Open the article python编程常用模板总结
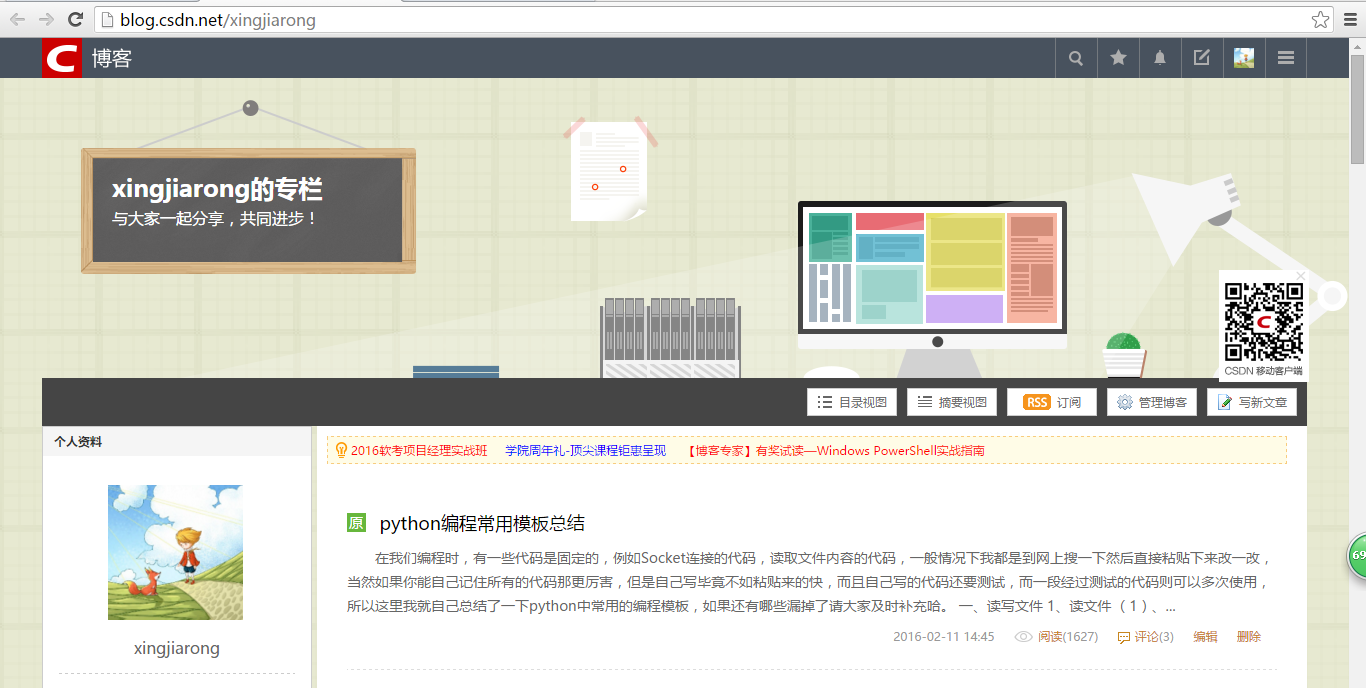The width and height of the screenshot is (1366, 688). [482, 522]
